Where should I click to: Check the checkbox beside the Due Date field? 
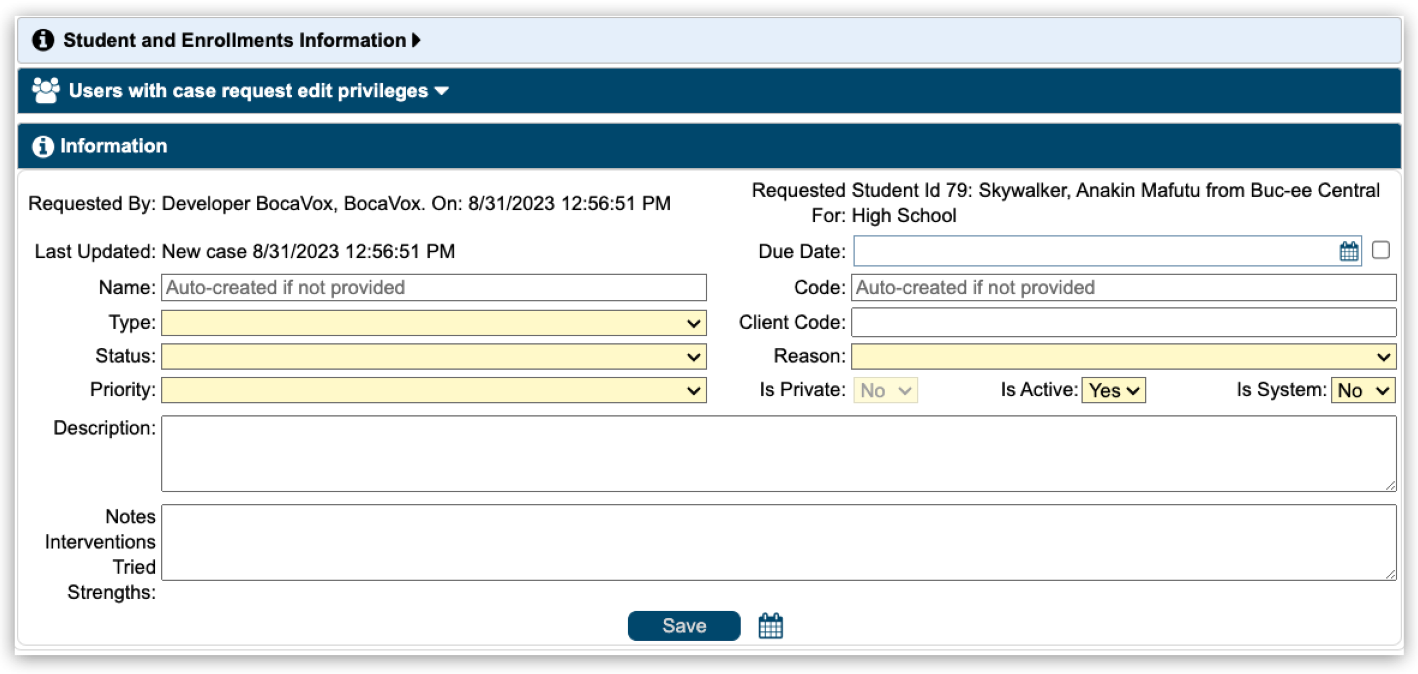click(x=1382, y=250)
